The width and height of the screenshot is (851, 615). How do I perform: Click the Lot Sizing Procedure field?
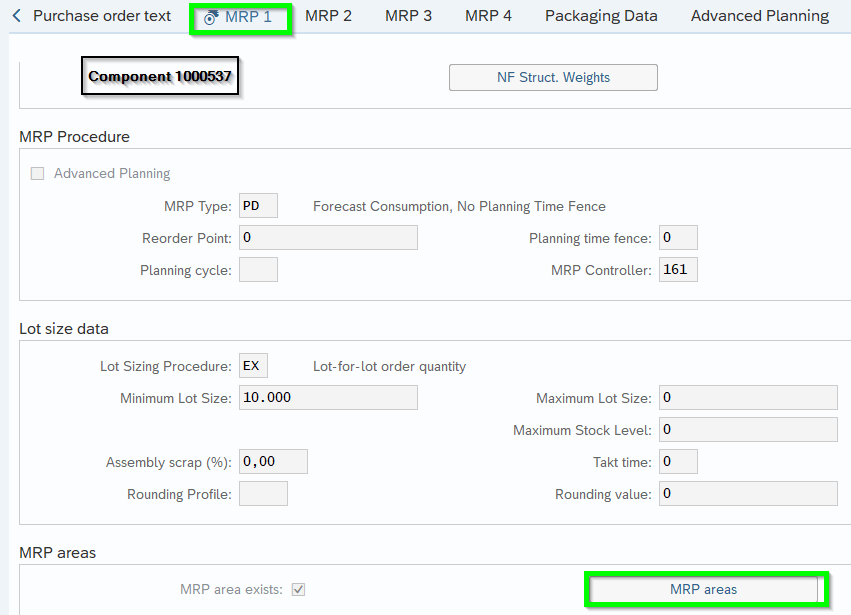click(254, 366)
